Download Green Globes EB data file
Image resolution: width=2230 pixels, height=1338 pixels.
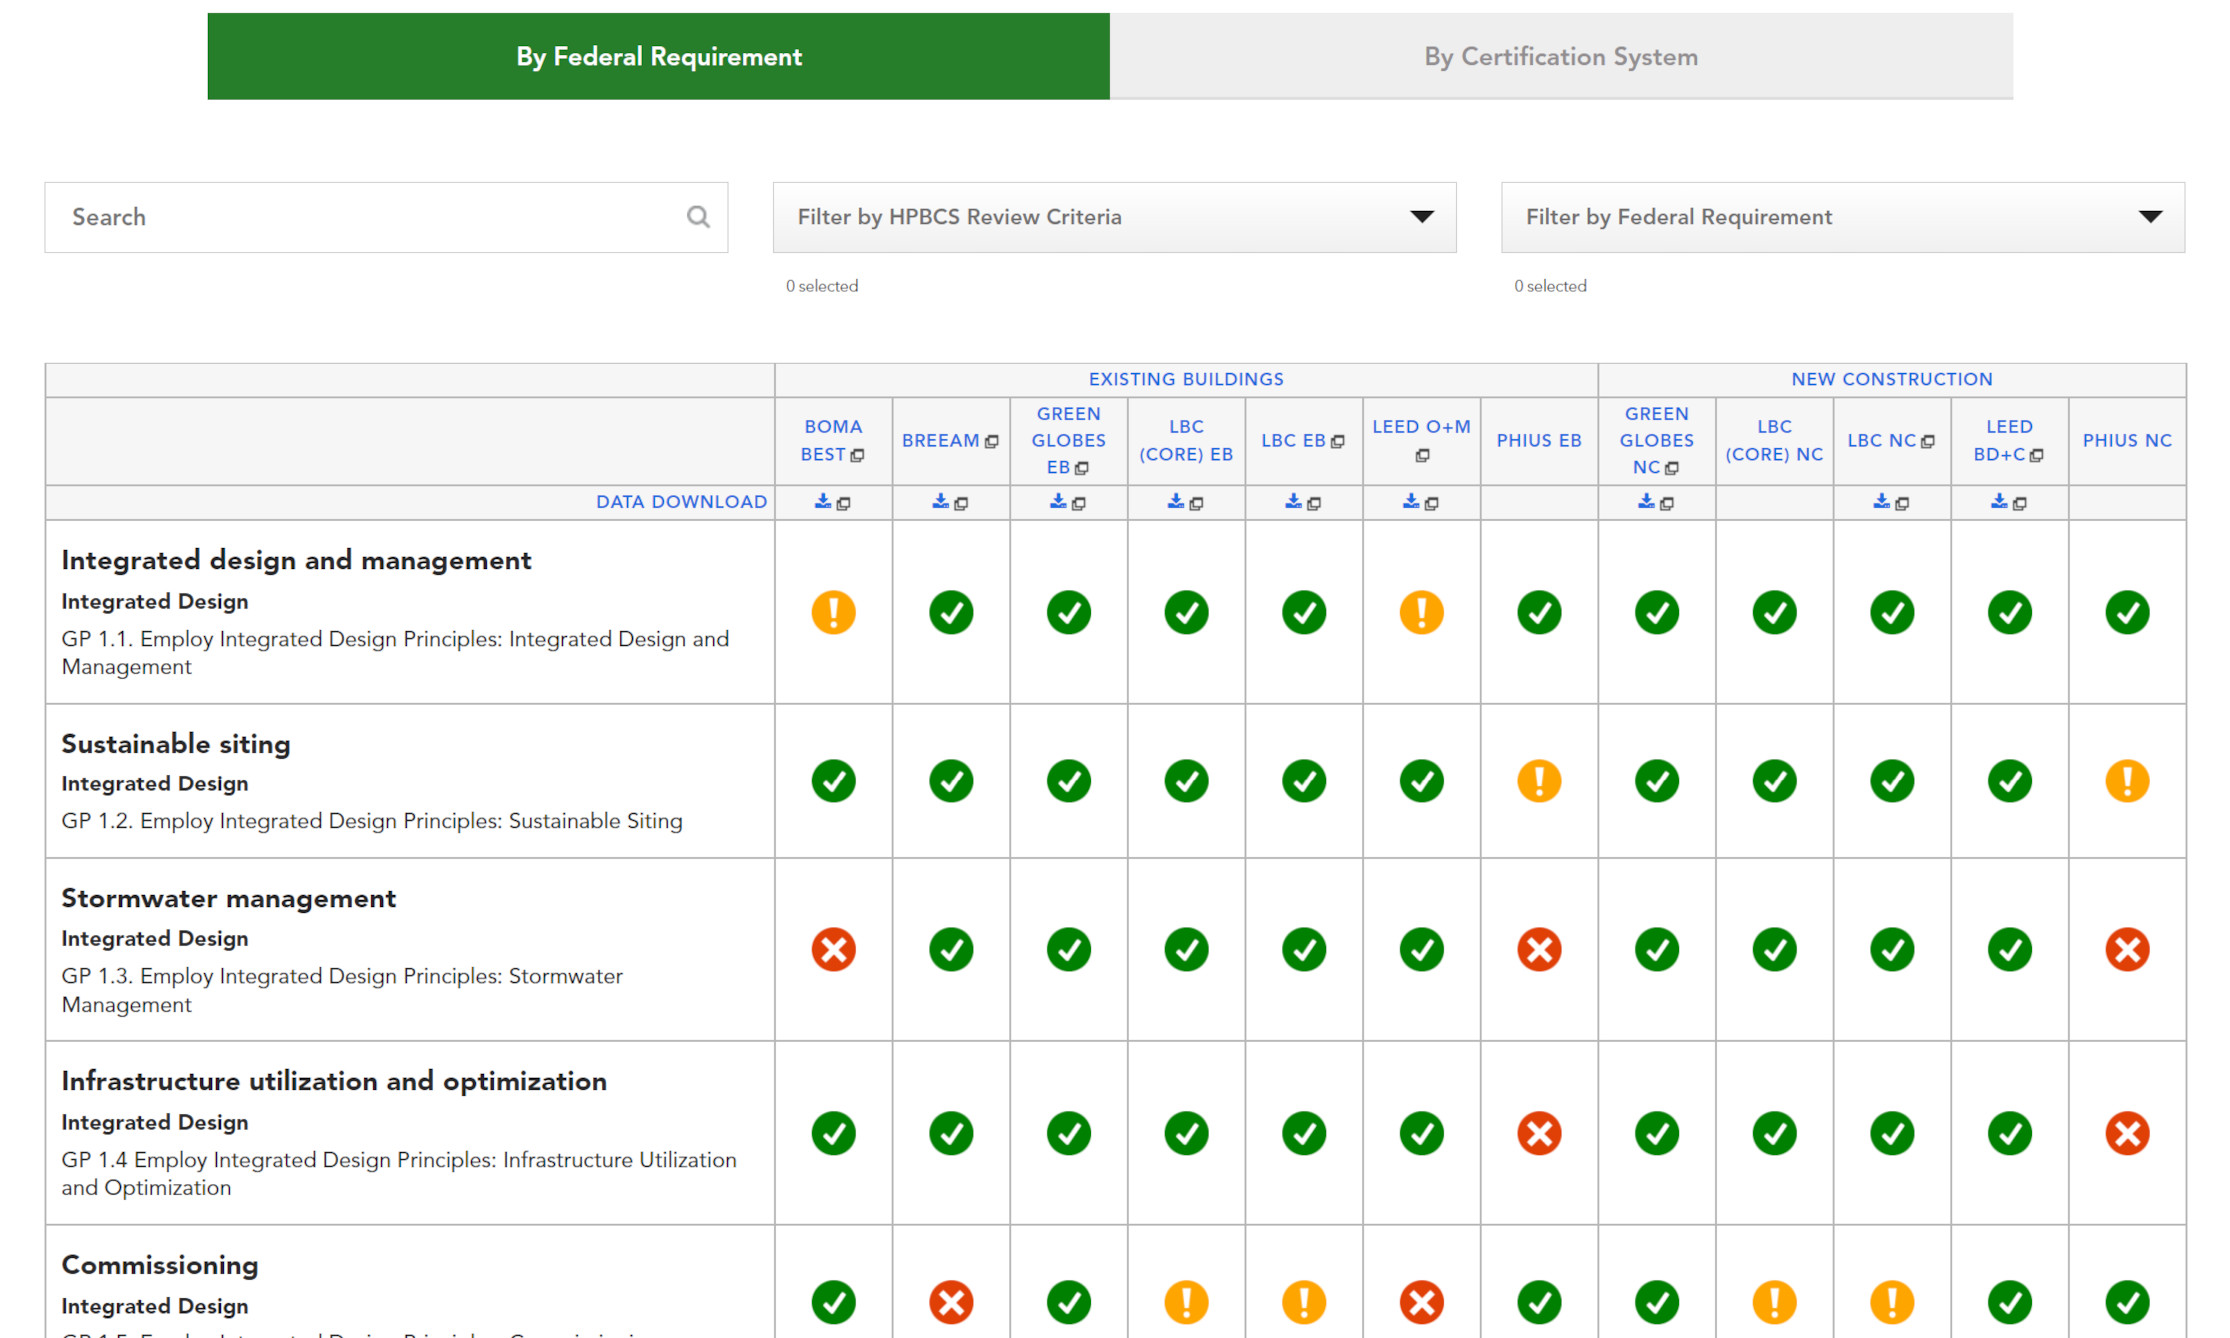(1058, 501)
